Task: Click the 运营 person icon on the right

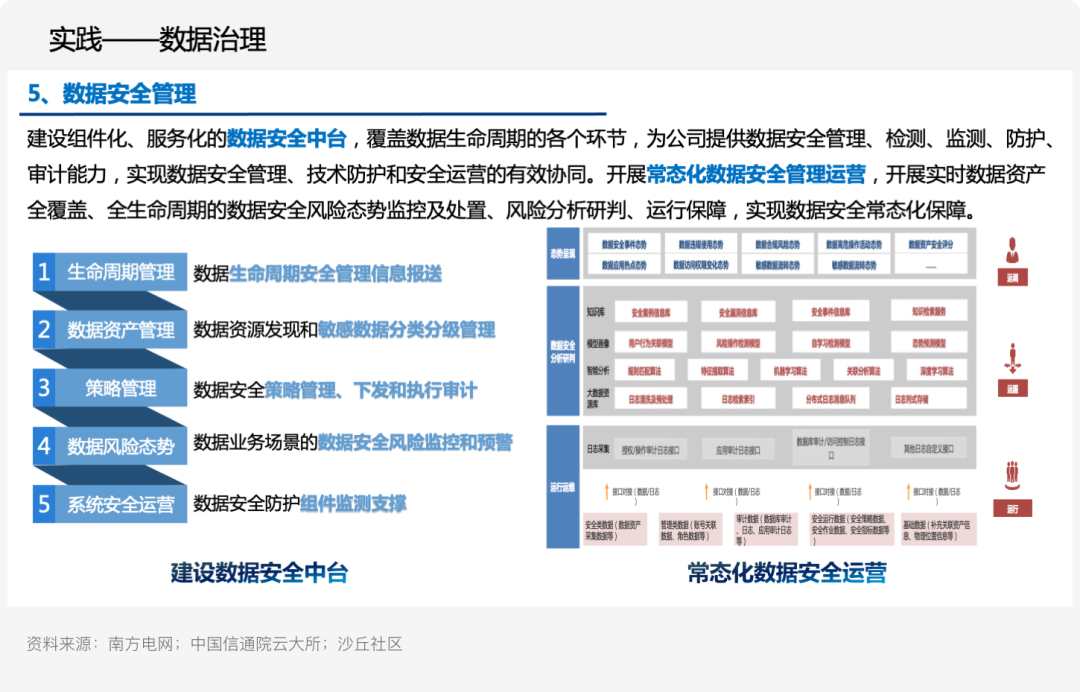Action: click(1012, 250)
